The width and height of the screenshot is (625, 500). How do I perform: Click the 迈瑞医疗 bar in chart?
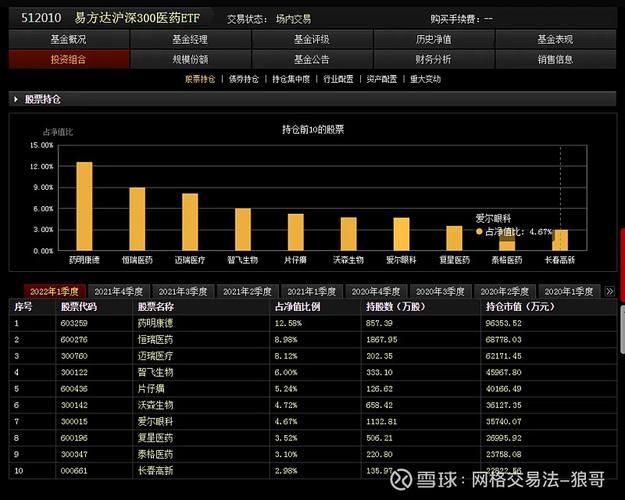(190, 222)
